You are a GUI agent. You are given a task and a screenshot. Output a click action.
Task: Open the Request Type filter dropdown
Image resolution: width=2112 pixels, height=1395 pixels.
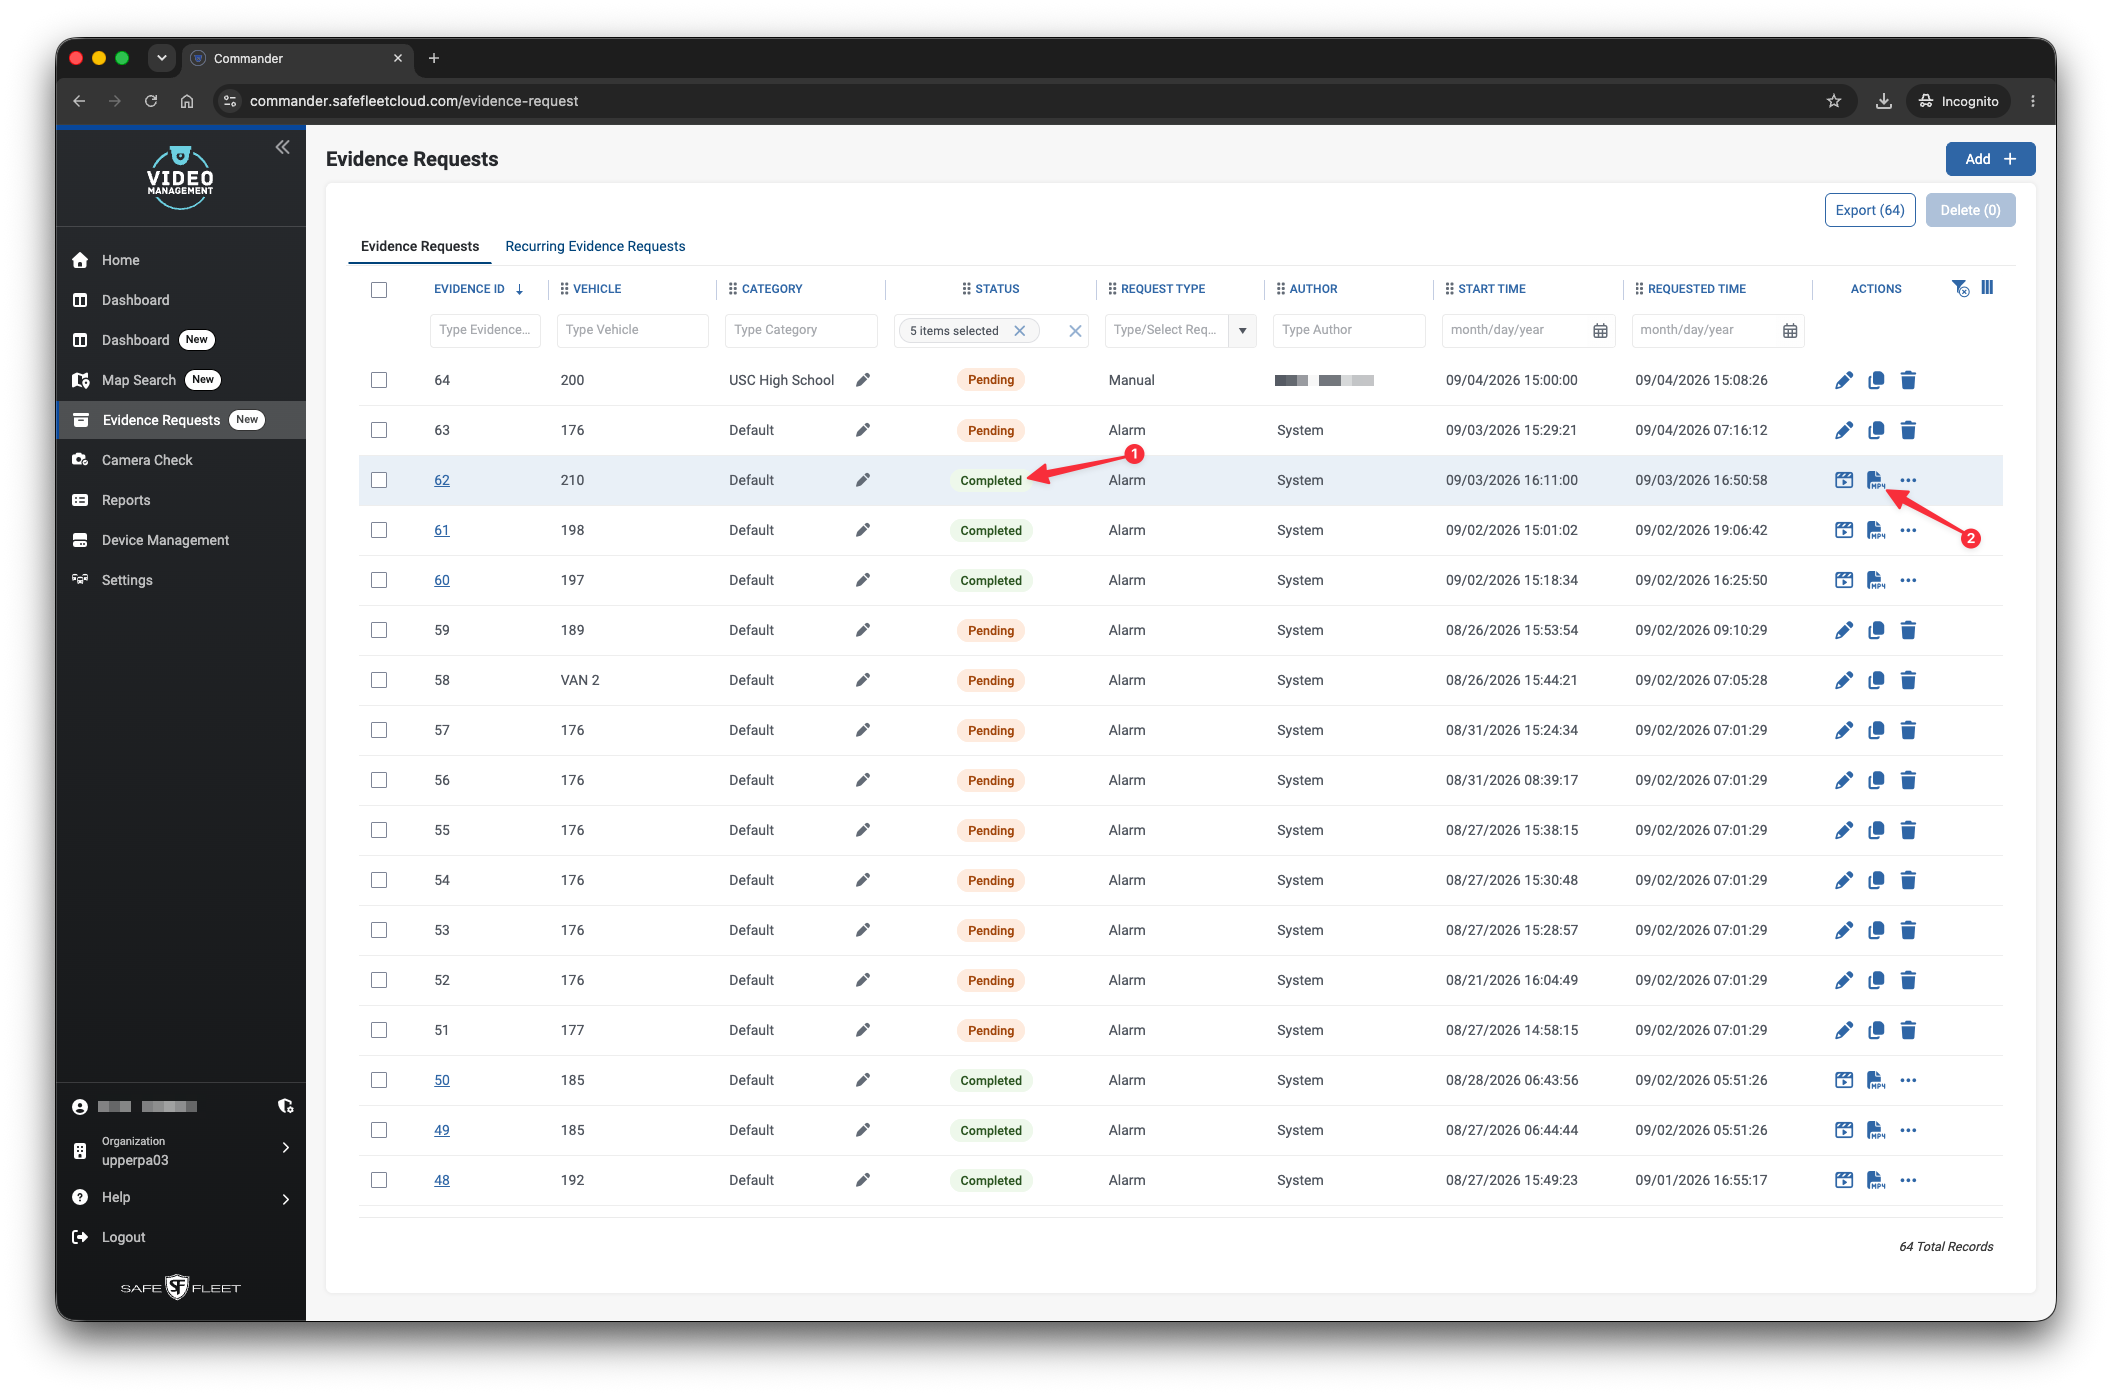click(x=1242, y=330)
